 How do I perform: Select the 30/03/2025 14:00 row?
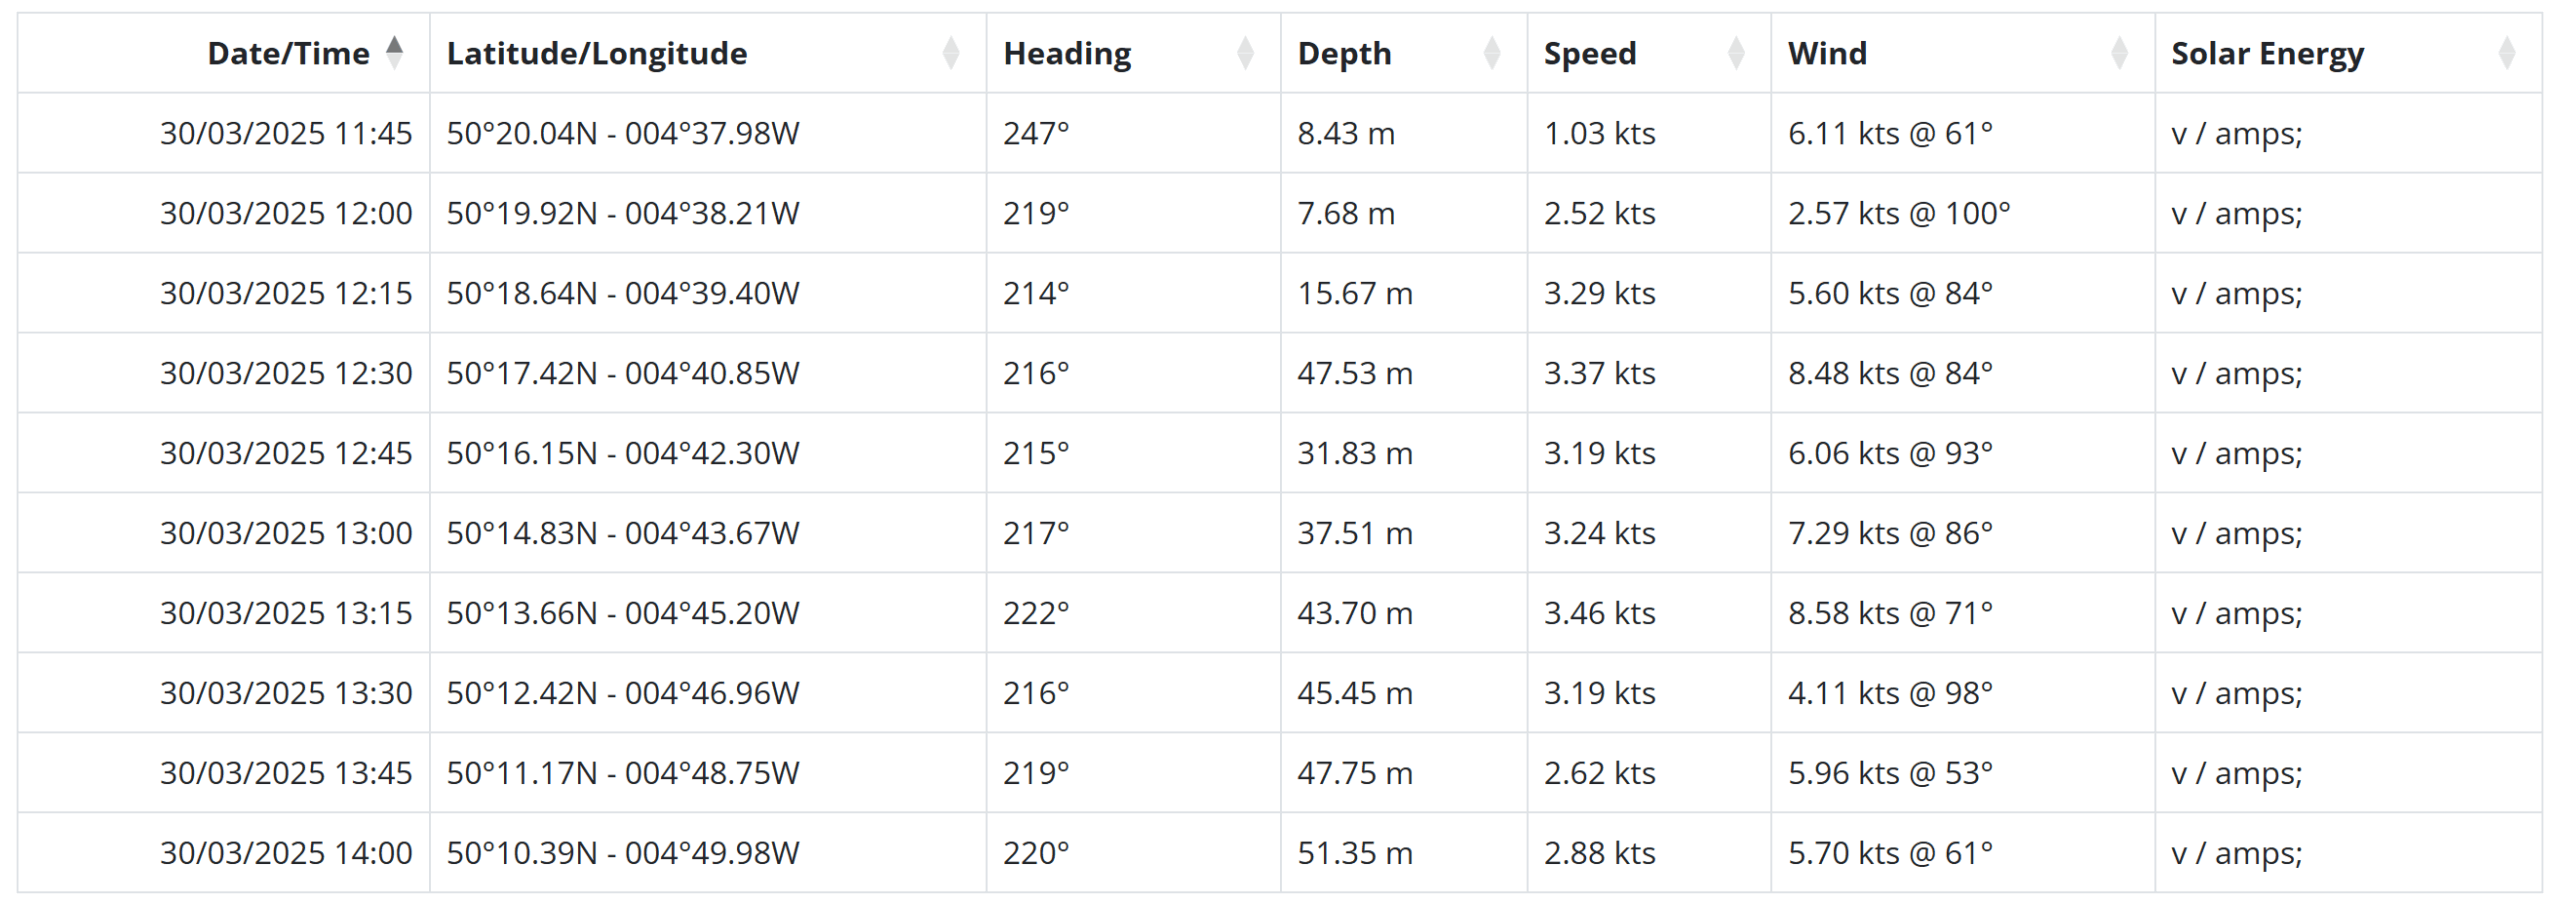tap(1279, 853)
